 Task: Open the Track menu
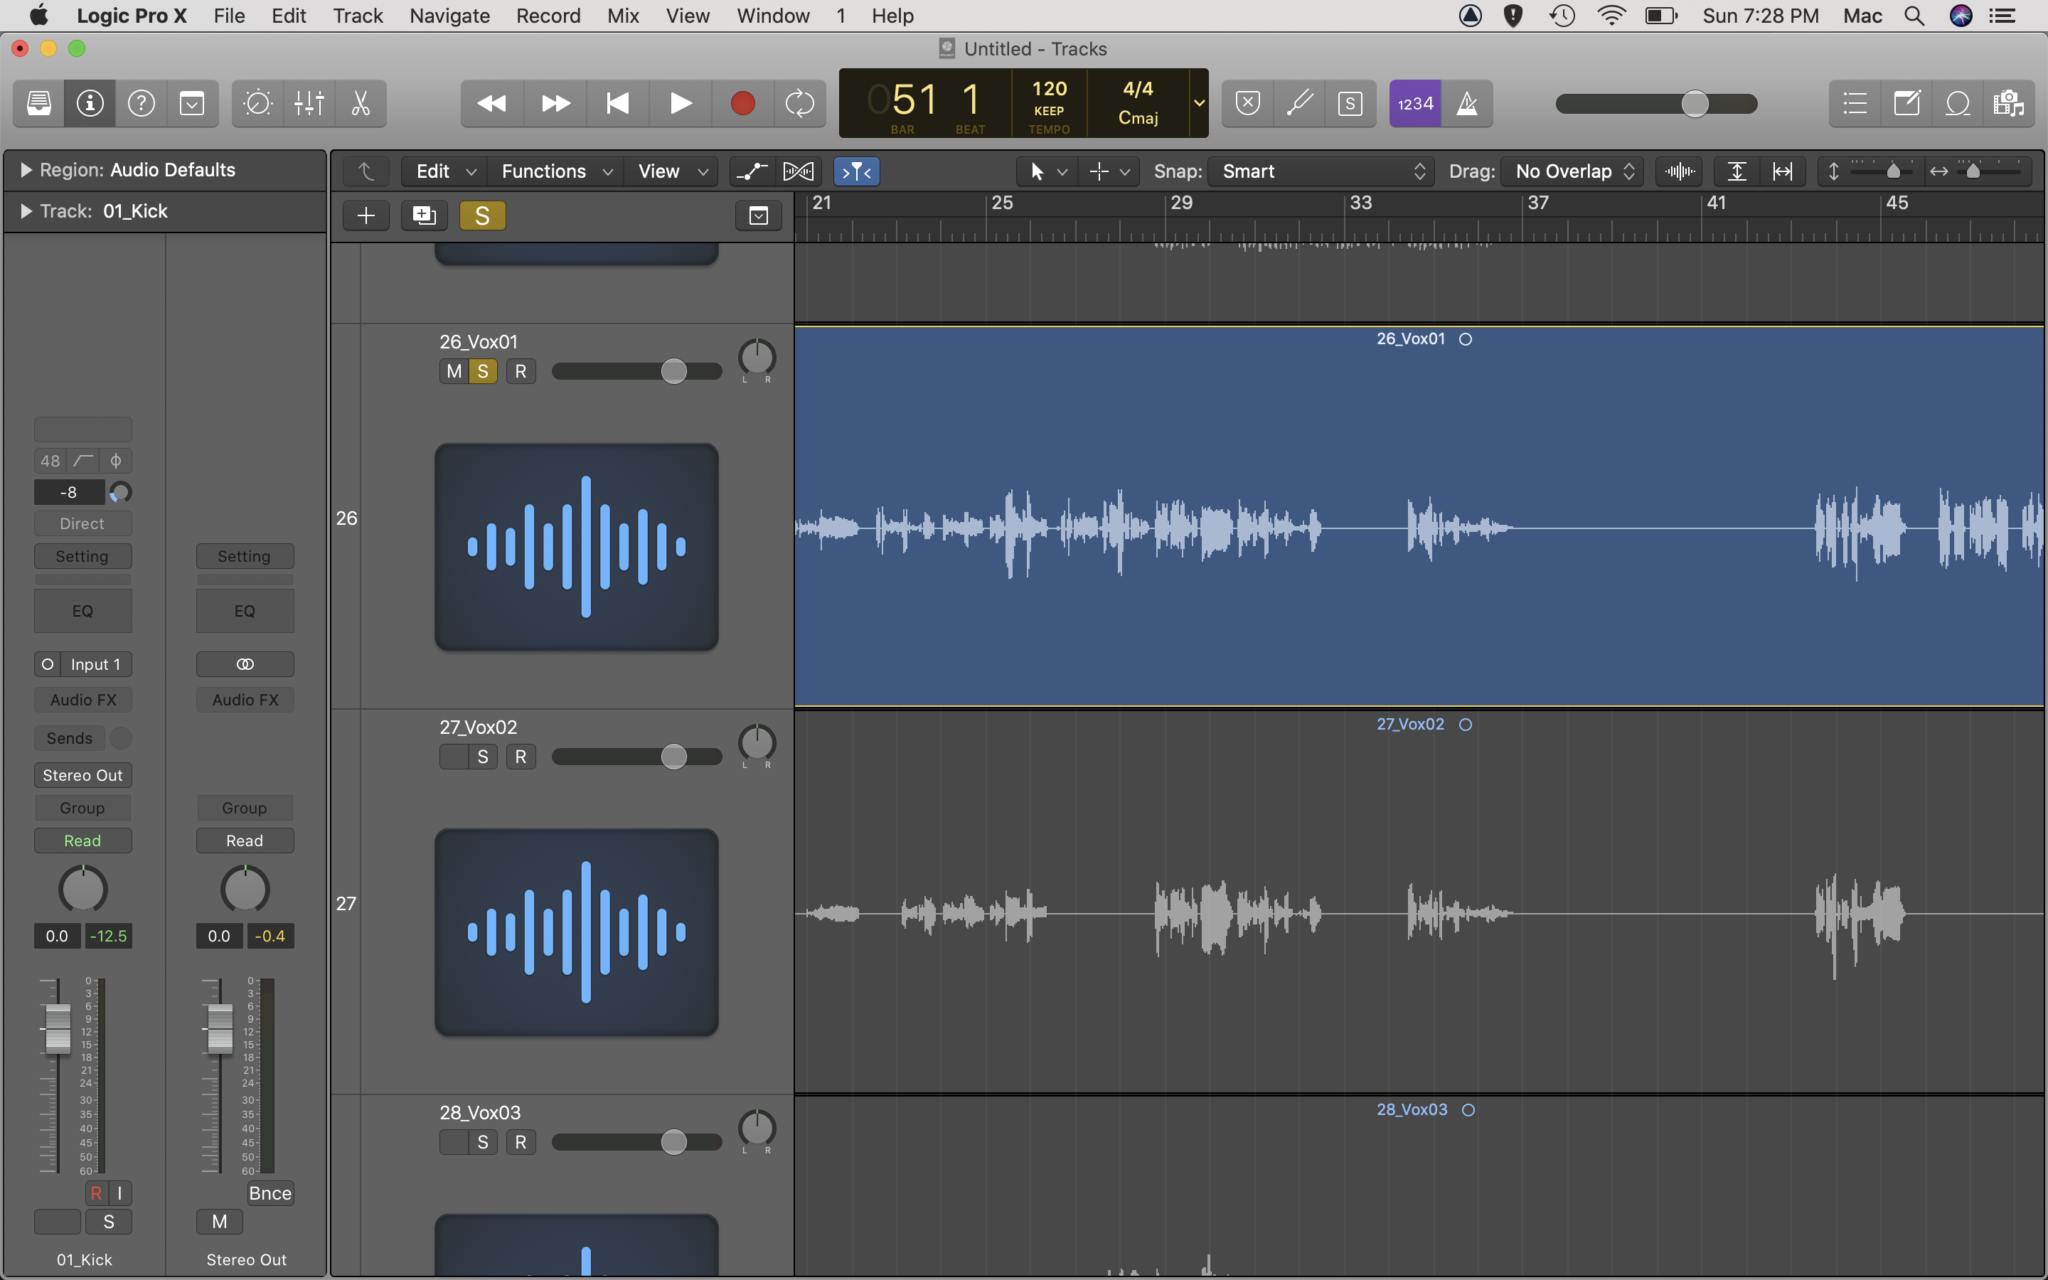pos(357,16)
